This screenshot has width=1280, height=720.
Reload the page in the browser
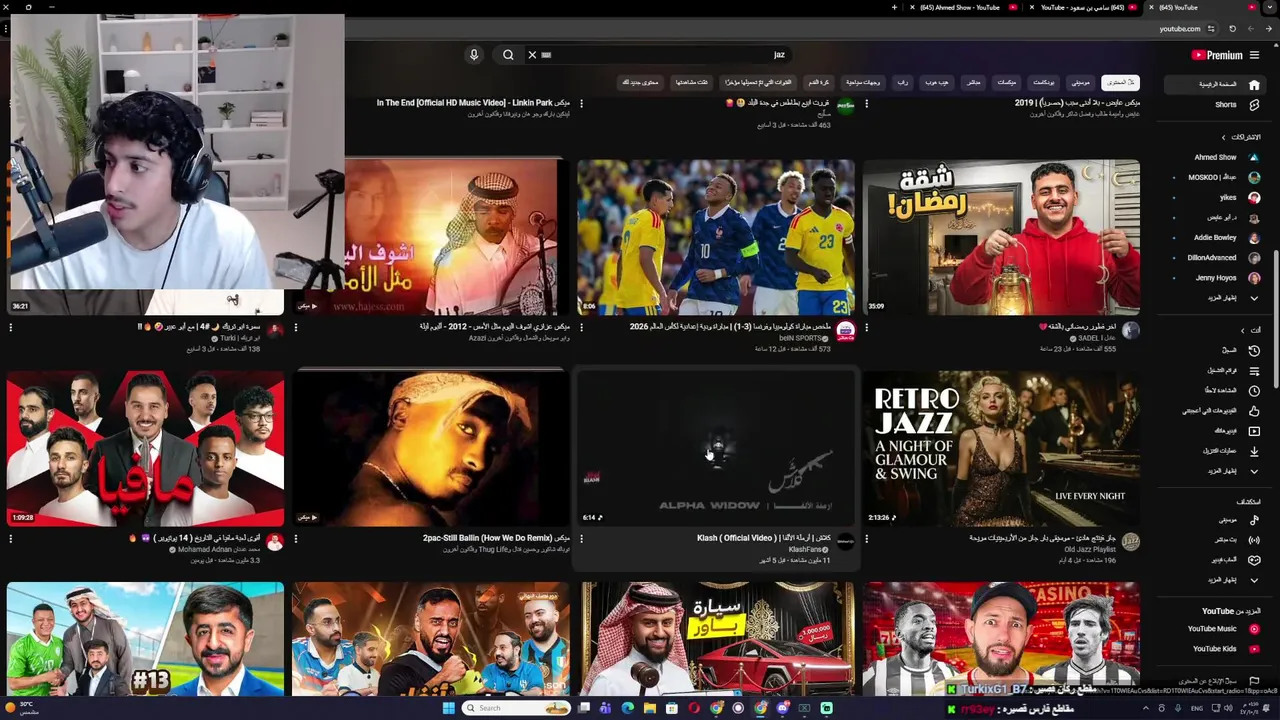click(1232, 29)
